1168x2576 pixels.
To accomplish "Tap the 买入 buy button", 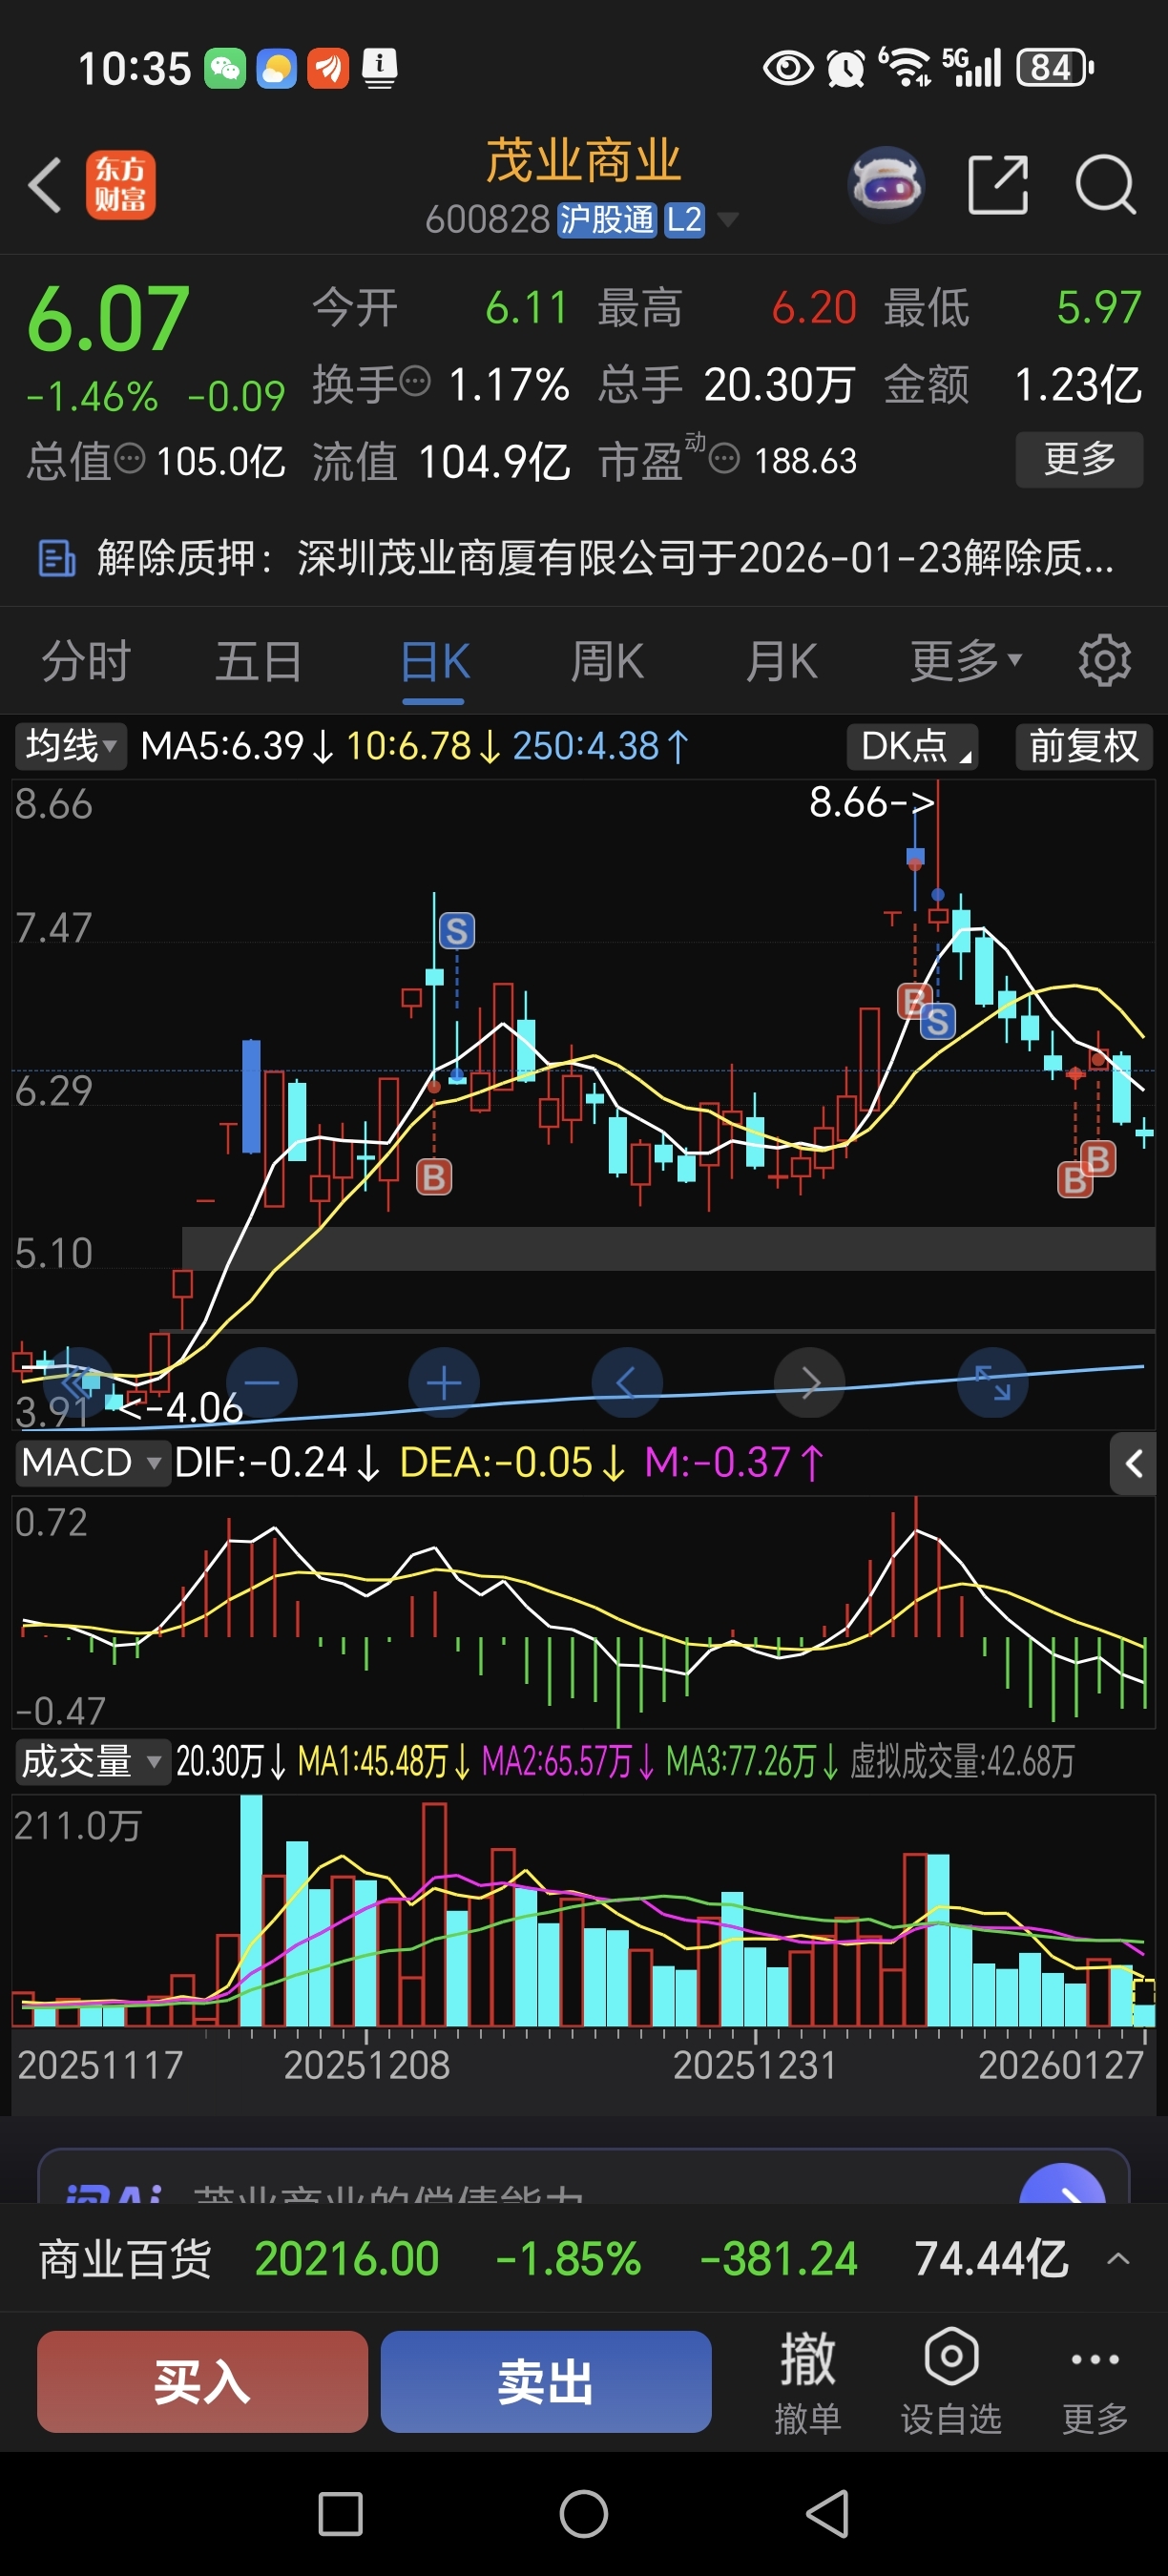I will coord(203,2382).
